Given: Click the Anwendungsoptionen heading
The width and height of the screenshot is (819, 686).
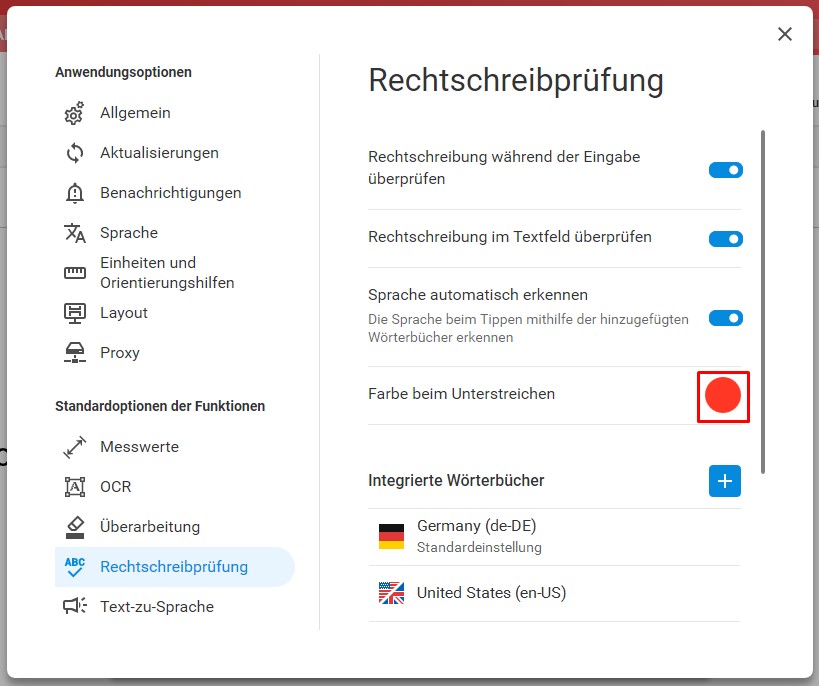Looking at the screenshot, I should click(123, 72).
